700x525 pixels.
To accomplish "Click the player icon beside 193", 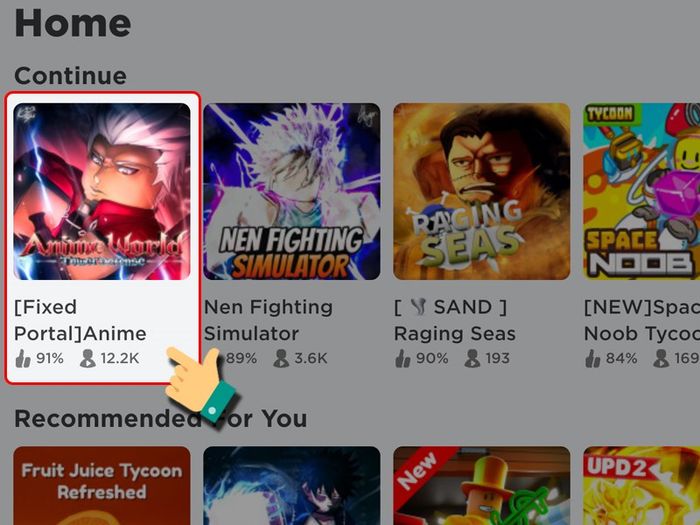I will click(472, 358).
